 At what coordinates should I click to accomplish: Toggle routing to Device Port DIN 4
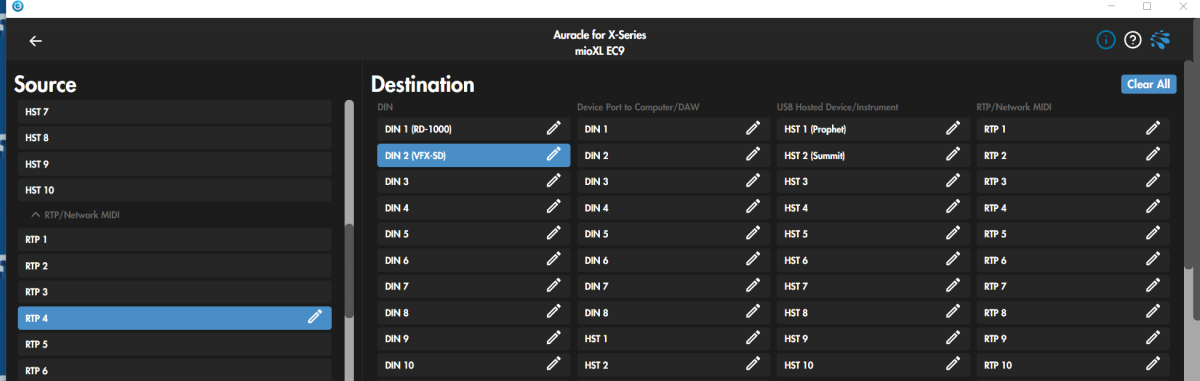[x=673, y=208]
